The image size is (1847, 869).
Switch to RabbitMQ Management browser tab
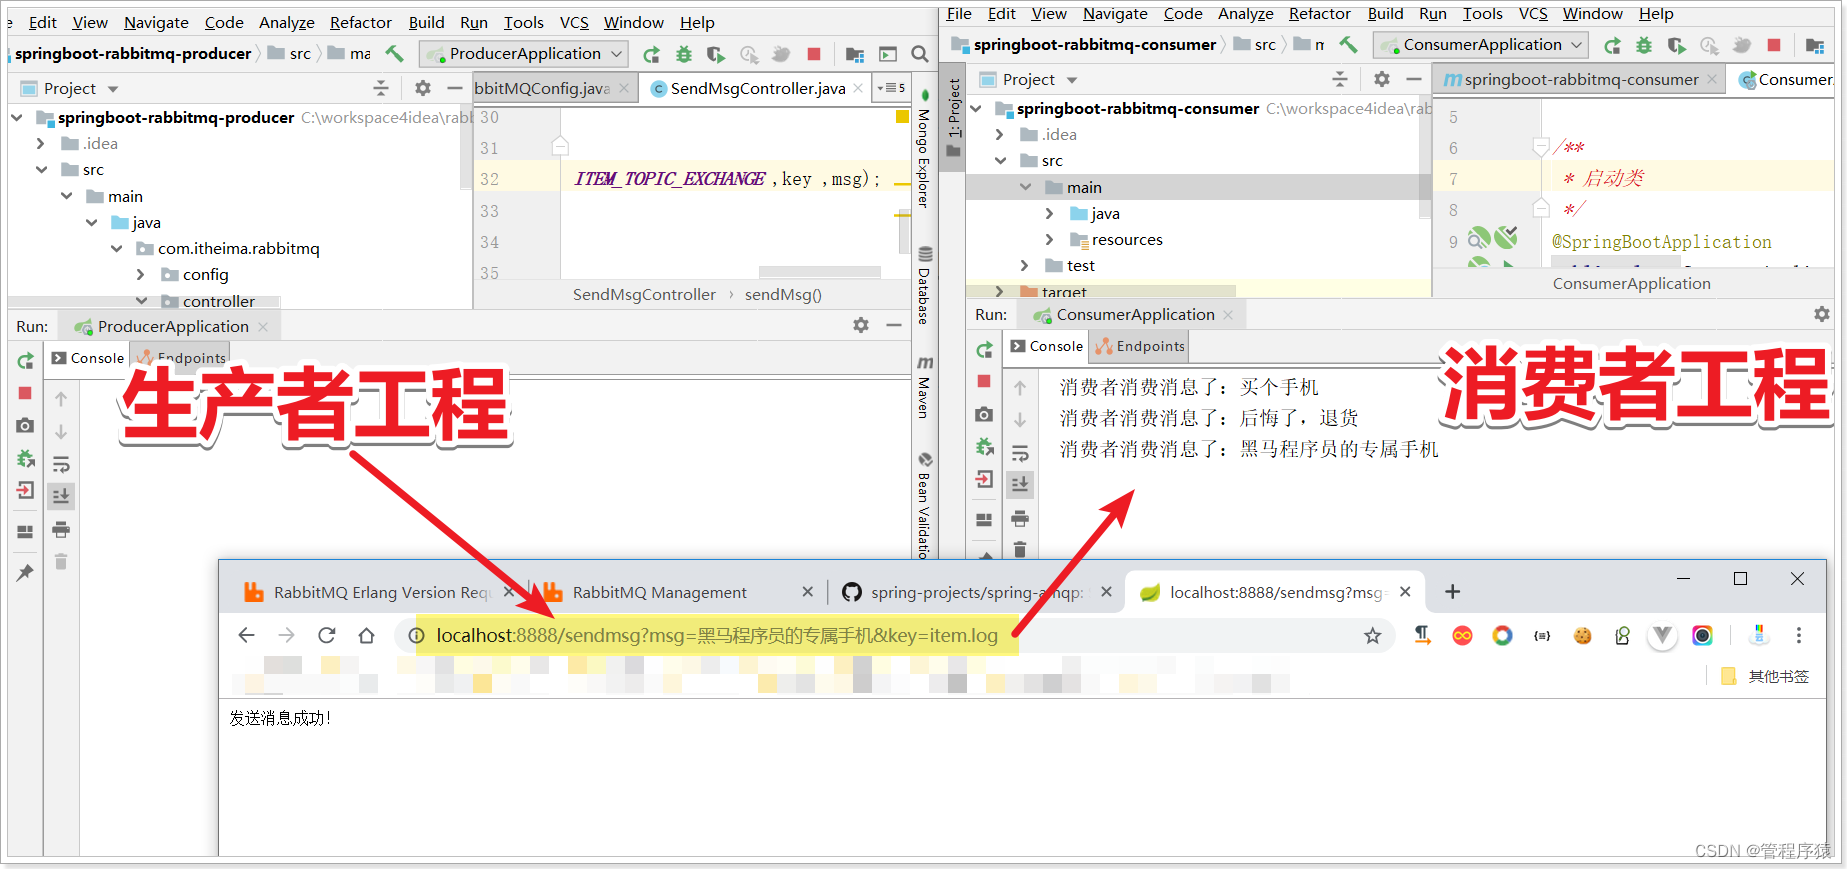pyautogui.click(x=660, y=592)
